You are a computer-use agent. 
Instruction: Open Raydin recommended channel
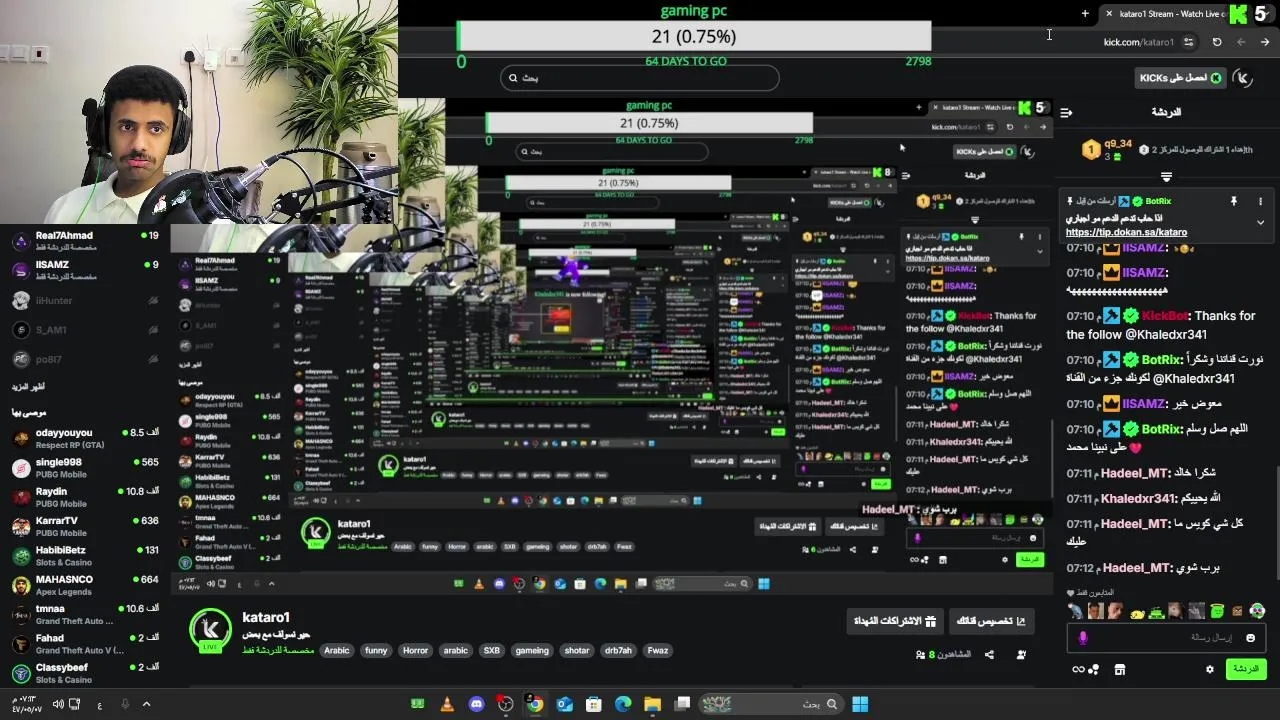click(85, 497)
